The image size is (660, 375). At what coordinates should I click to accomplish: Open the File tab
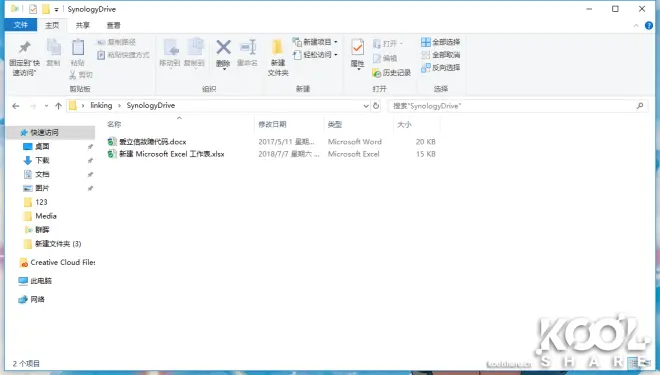tap(21, 25)
